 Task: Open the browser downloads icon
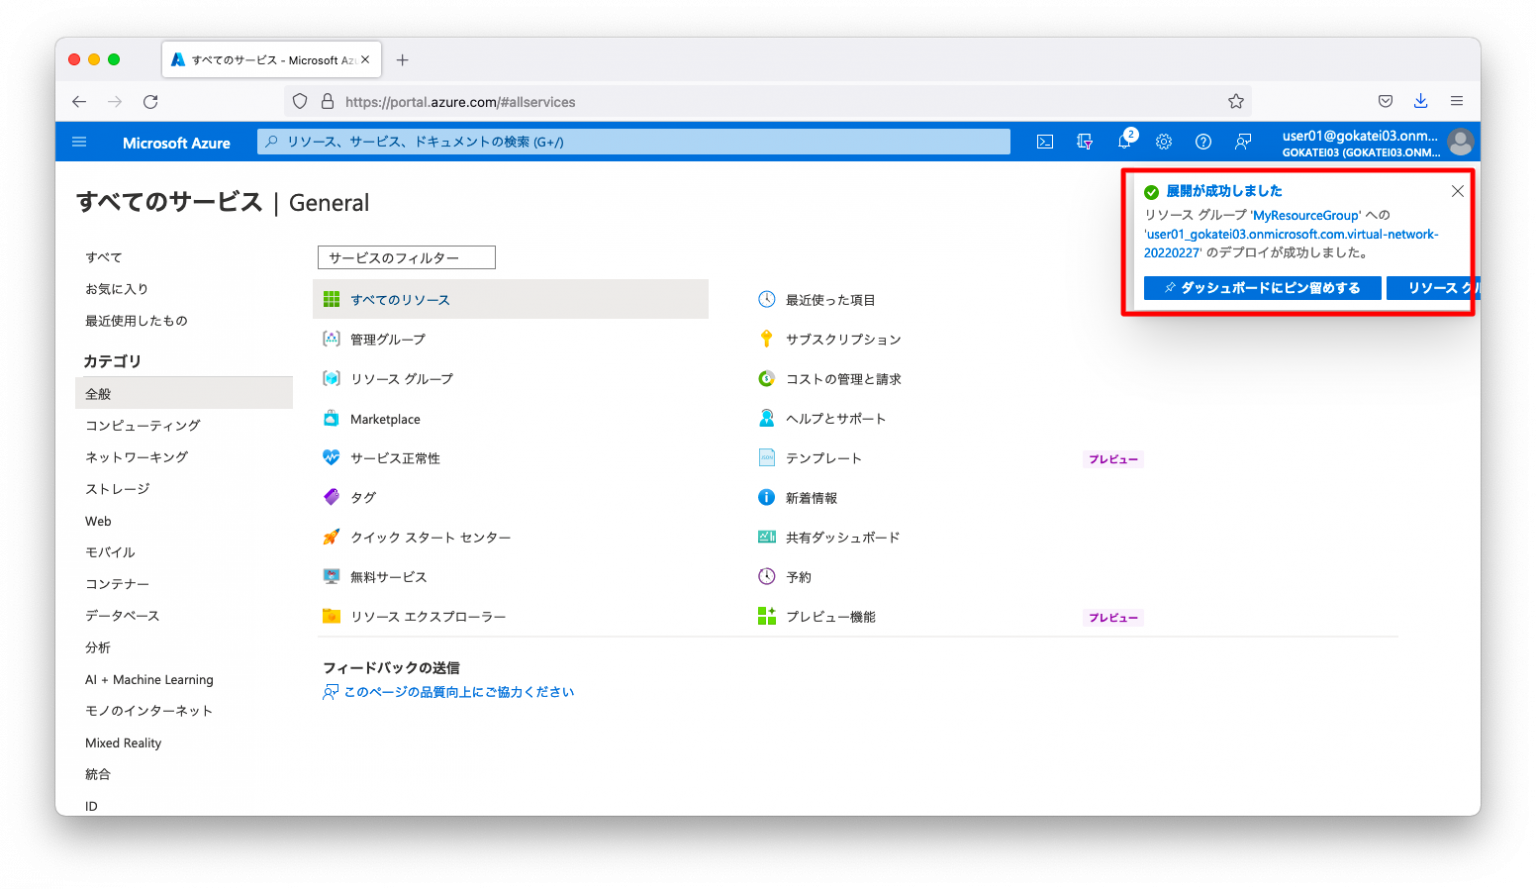(1420, 101)
